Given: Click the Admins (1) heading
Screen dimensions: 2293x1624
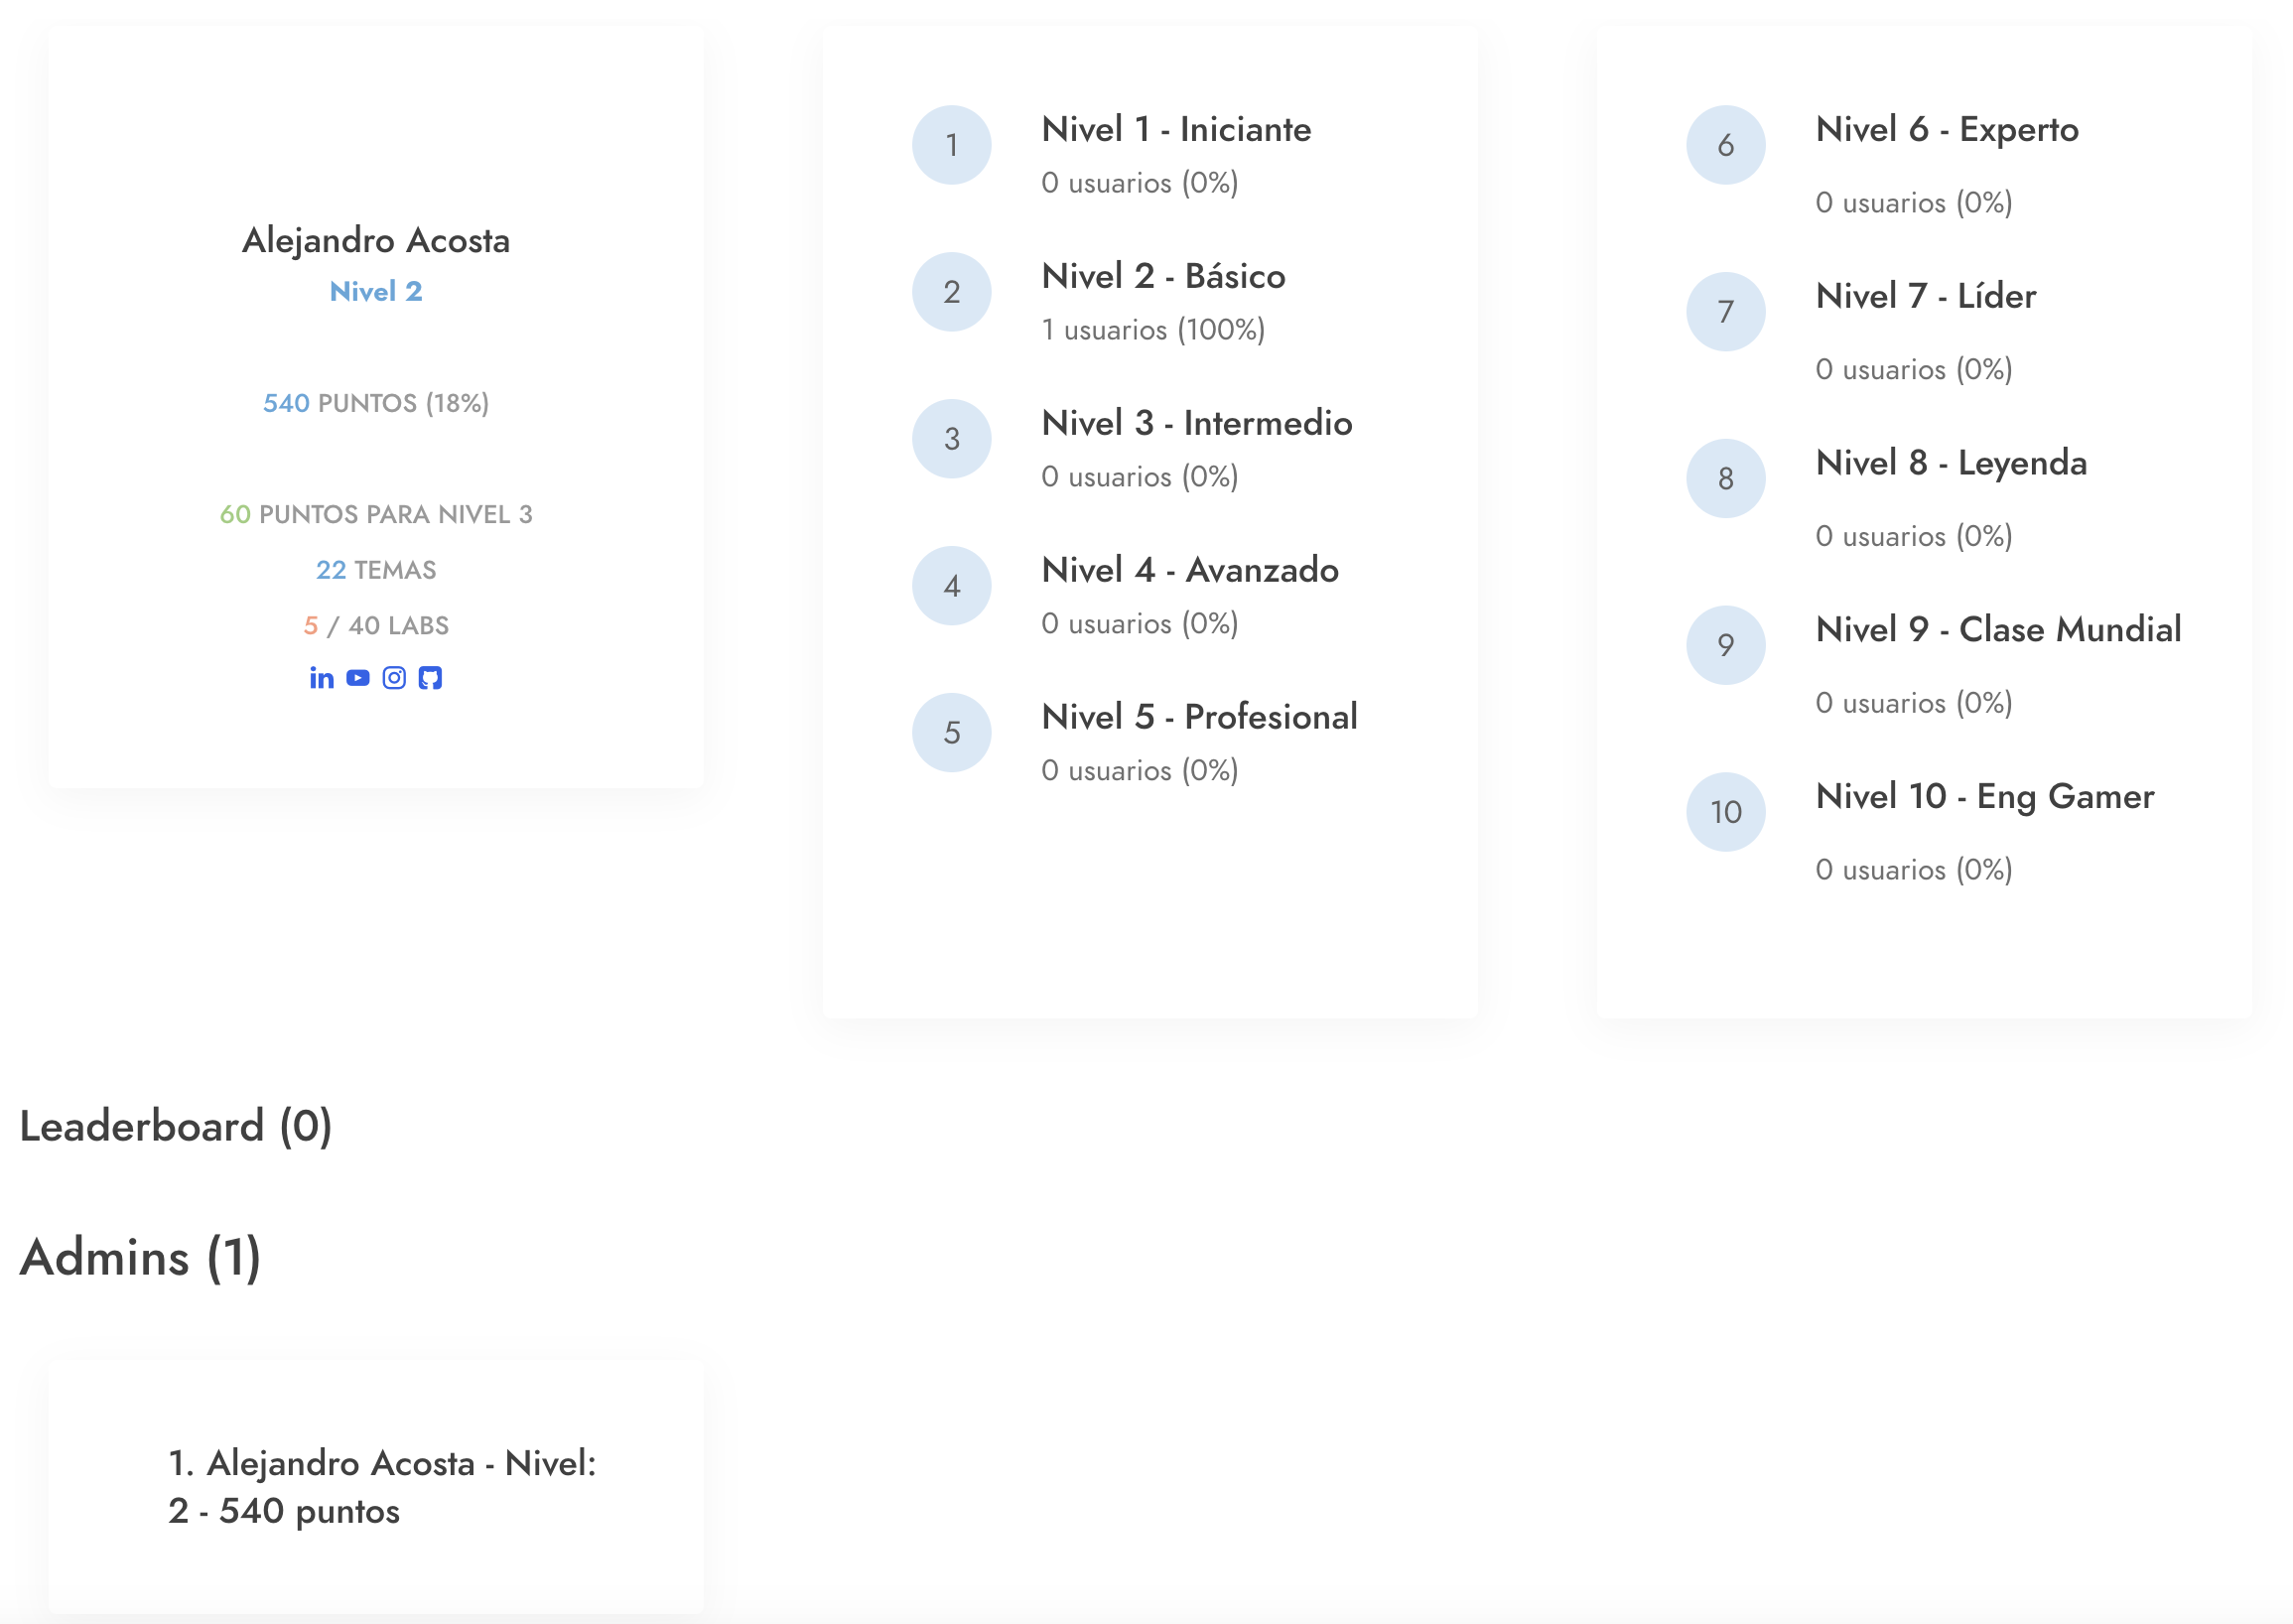Looking at the screenshot, I should pyautogui.click(x=140, y=1258).
